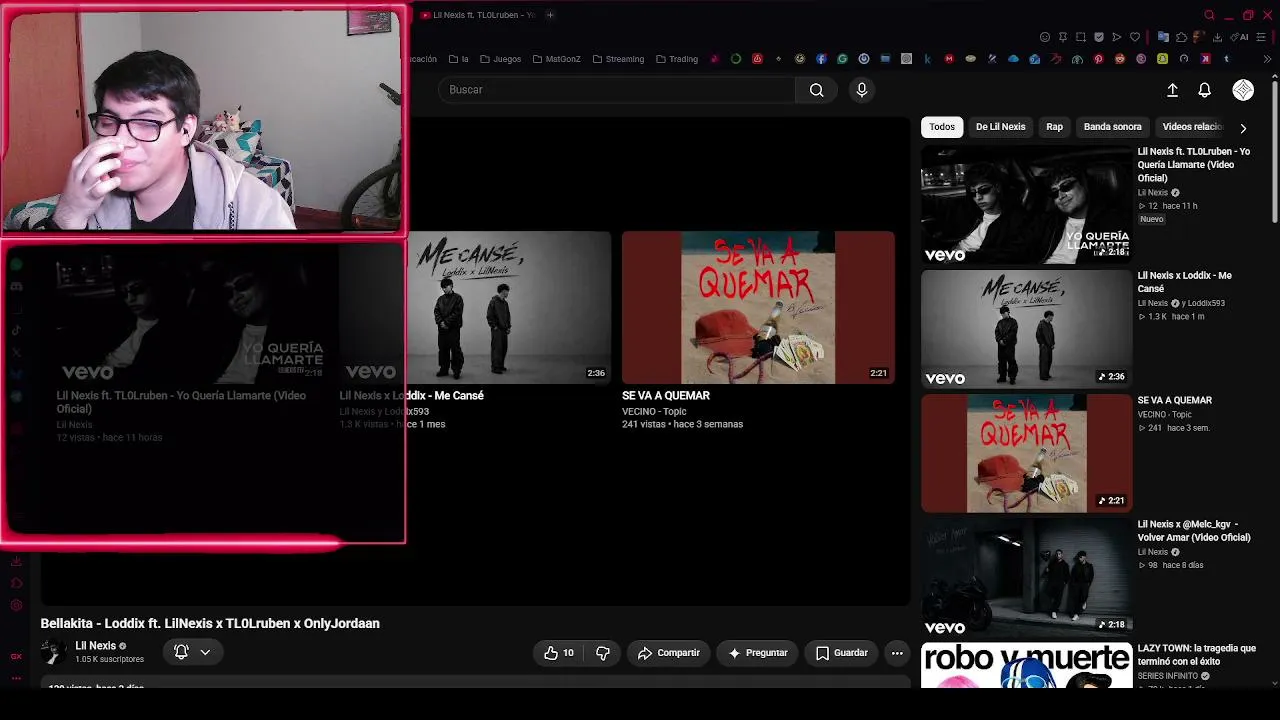1280x720 pixels.
Task: Click in the Buscar search field
Action: tap(617, 90)
